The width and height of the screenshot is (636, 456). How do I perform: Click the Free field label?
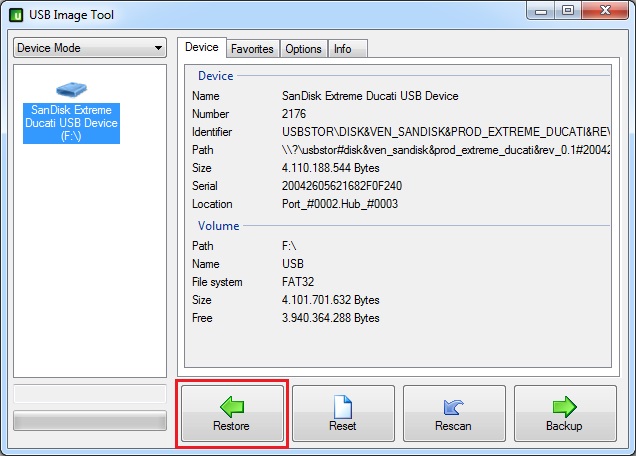coord(202,318)
